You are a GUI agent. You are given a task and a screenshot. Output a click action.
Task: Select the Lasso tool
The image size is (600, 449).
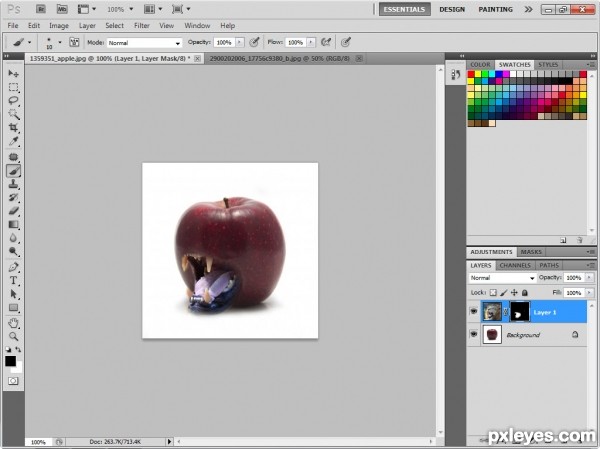pos(13,101)
